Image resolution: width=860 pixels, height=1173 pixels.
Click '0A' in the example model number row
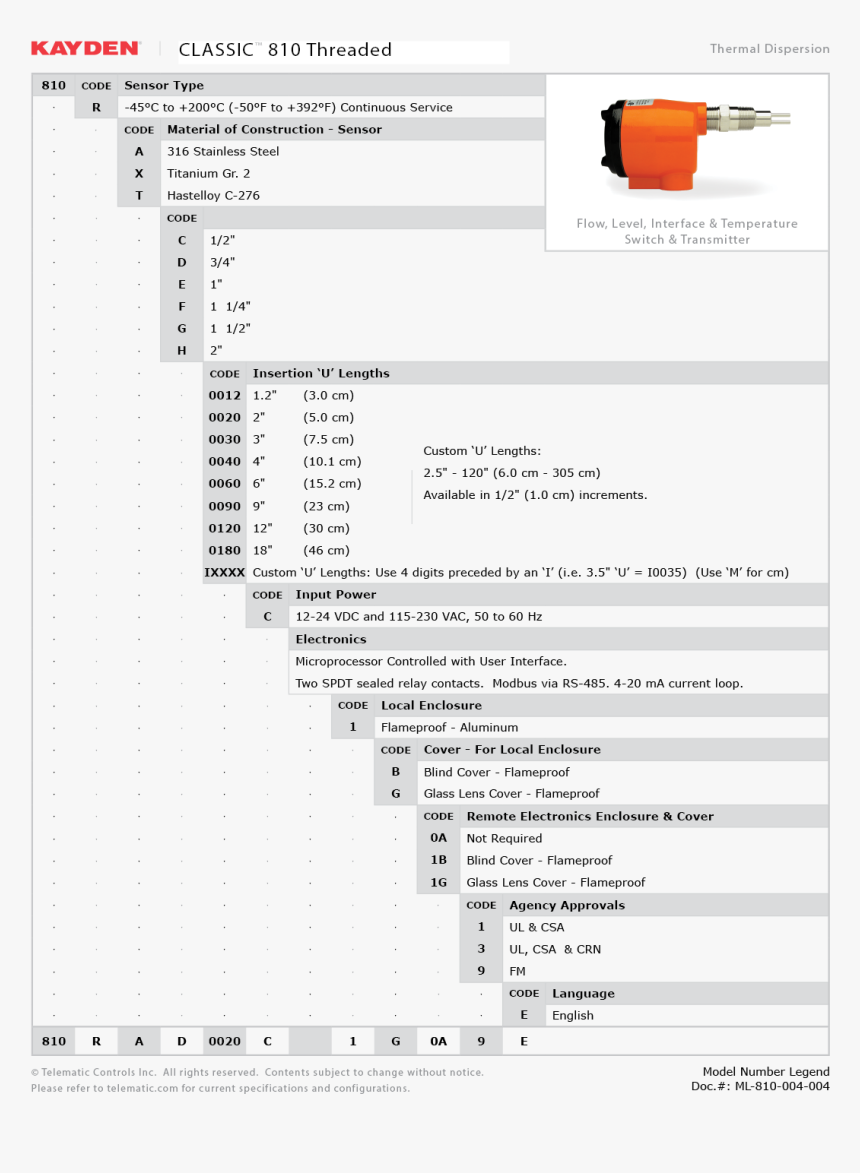[438, 1041]
